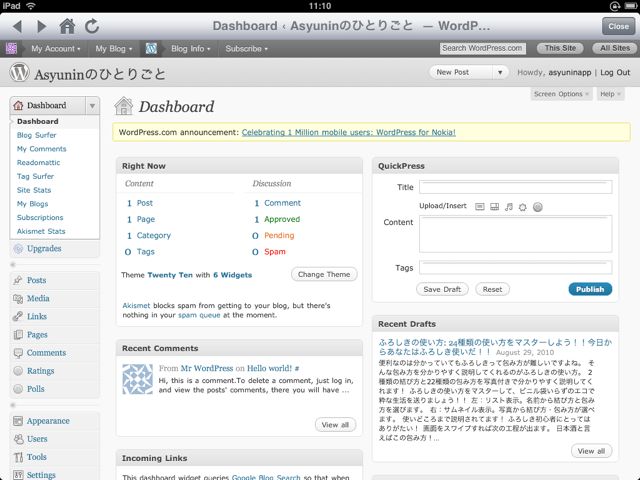Image resolution: width=640 pixels, height=480 pixels.
Task: Open Blog Surfer in the Dashboard submenu
Action: click(36, 135)
